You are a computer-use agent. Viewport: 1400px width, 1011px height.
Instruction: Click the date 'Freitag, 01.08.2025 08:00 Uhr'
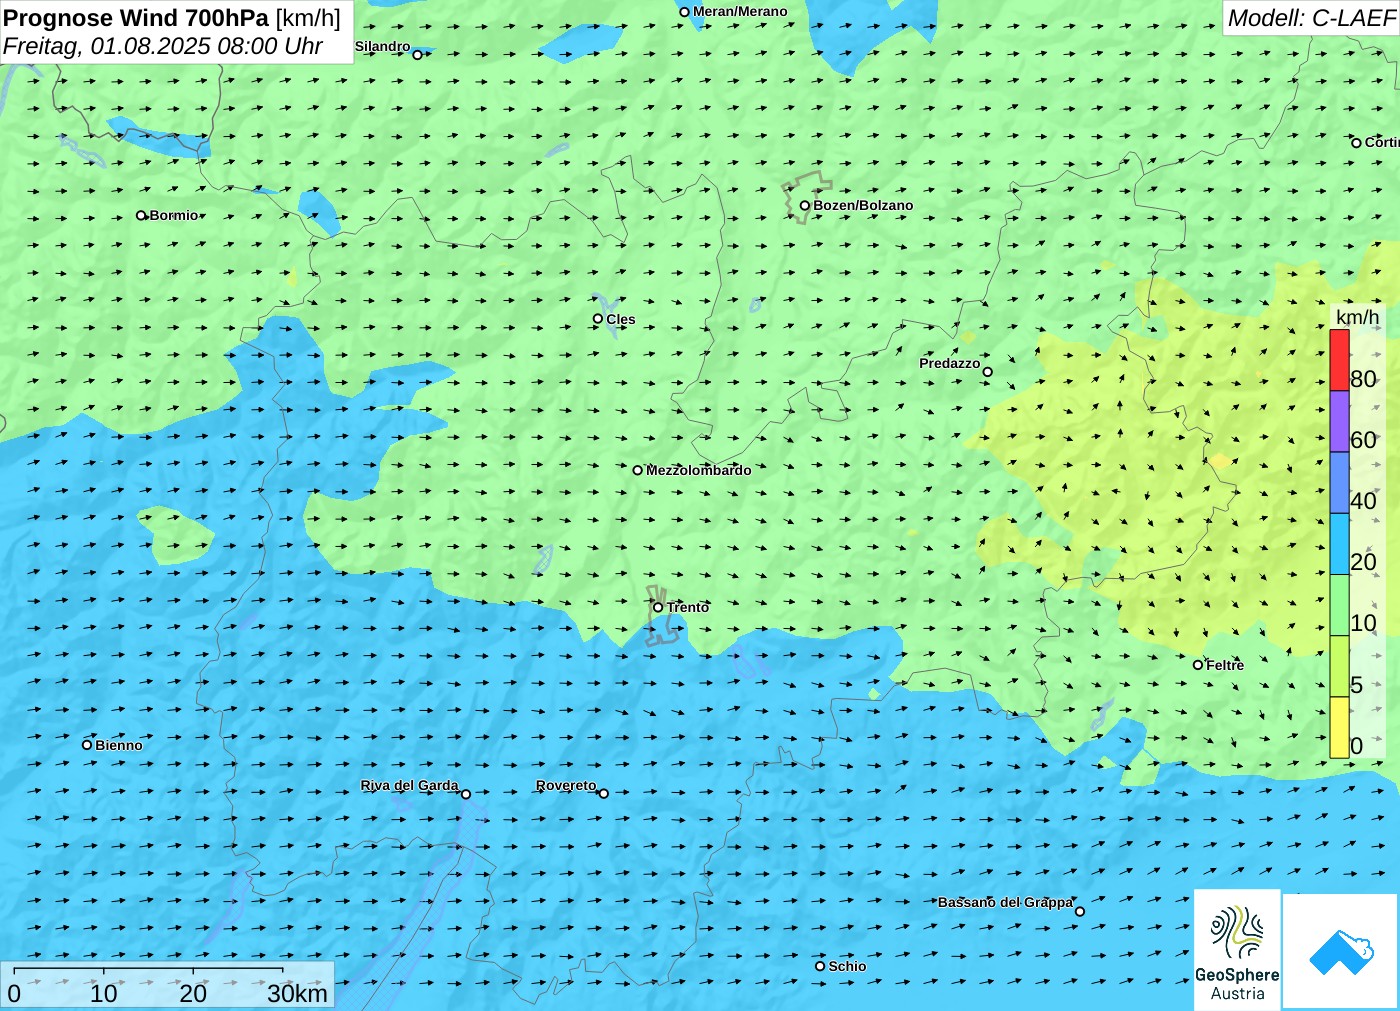point(163,46)
